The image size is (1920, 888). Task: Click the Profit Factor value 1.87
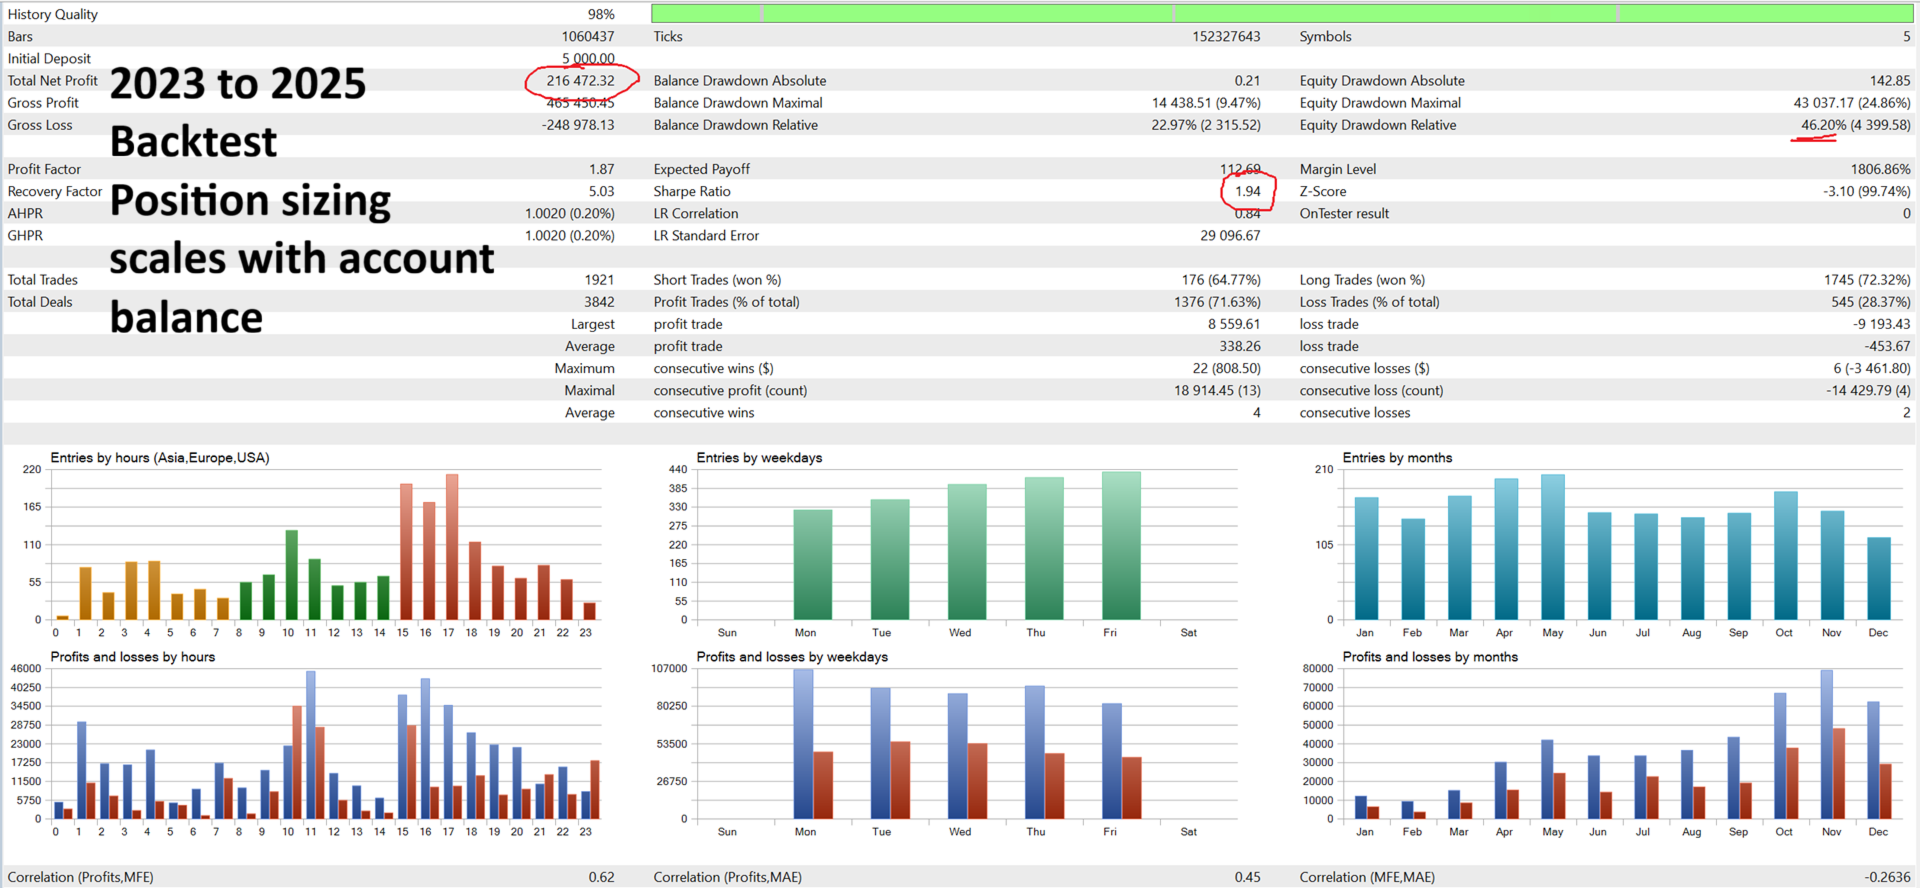[x=602, y=169]
